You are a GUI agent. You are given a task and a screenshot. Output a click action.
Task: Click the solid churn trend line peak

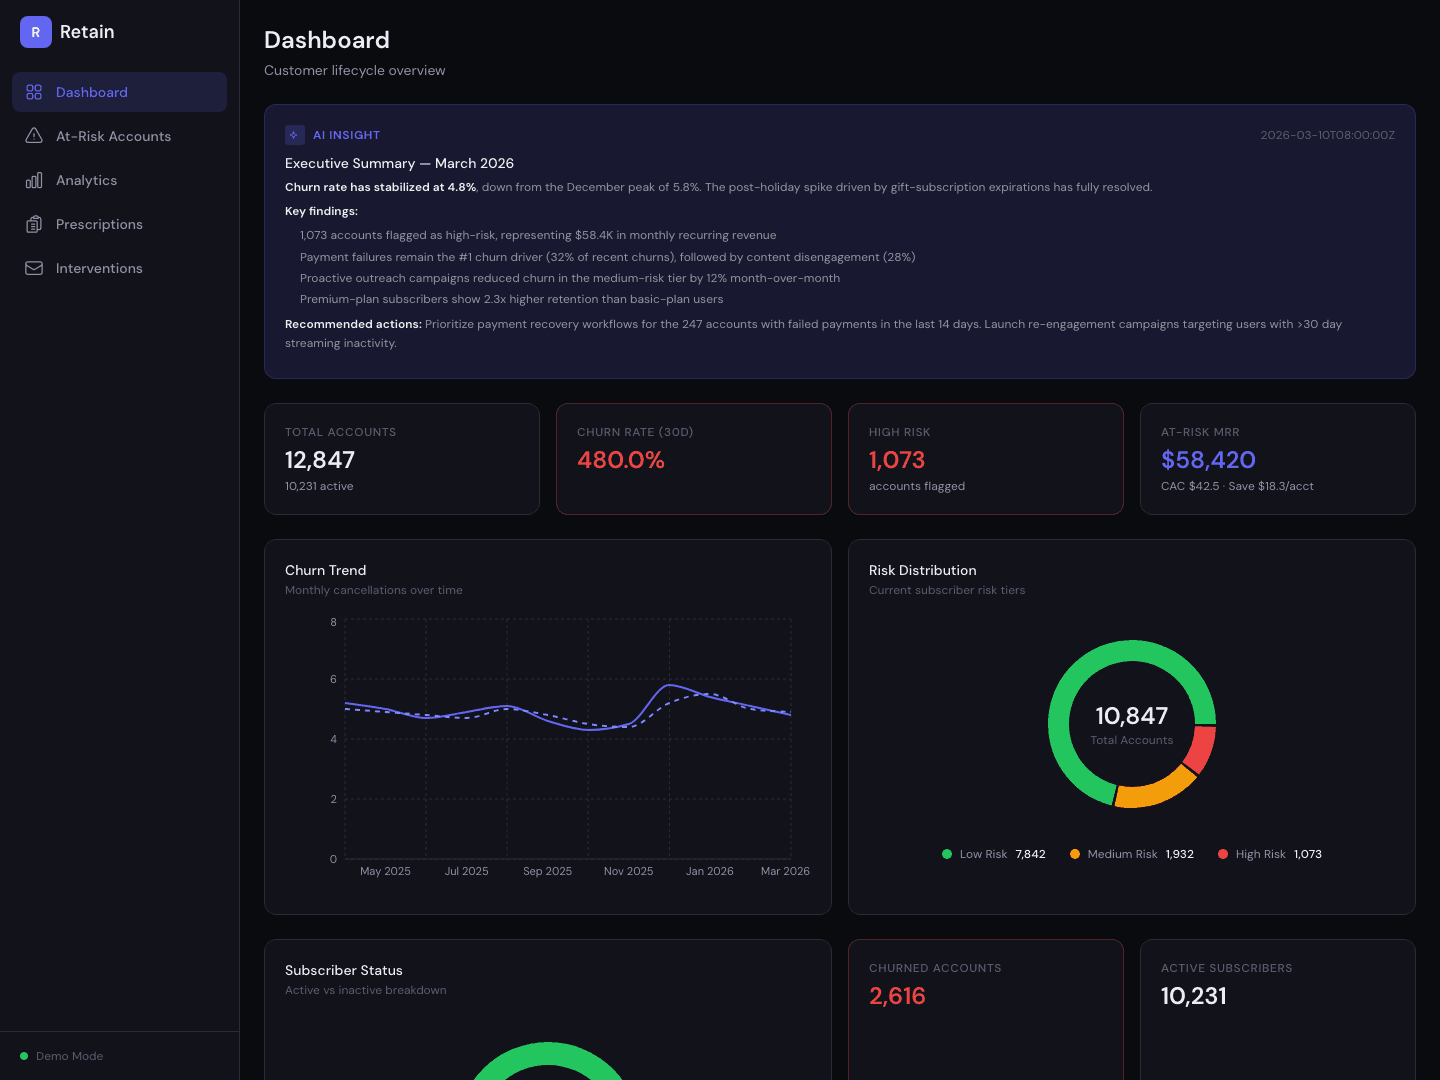[x=670, y=686]
